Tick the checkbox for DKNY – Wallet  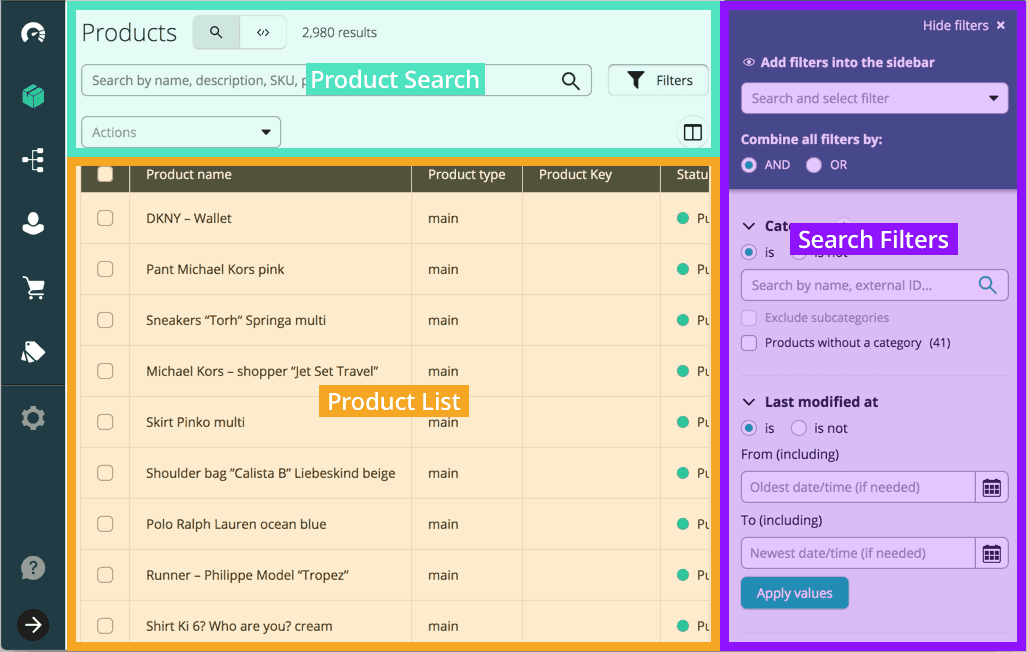tap(105, 218)
